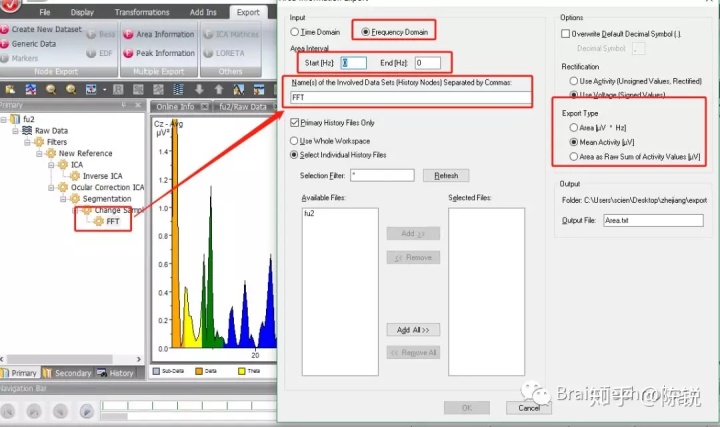Click the Raw Data node icon
720x427 pixels.
(27, 130)
